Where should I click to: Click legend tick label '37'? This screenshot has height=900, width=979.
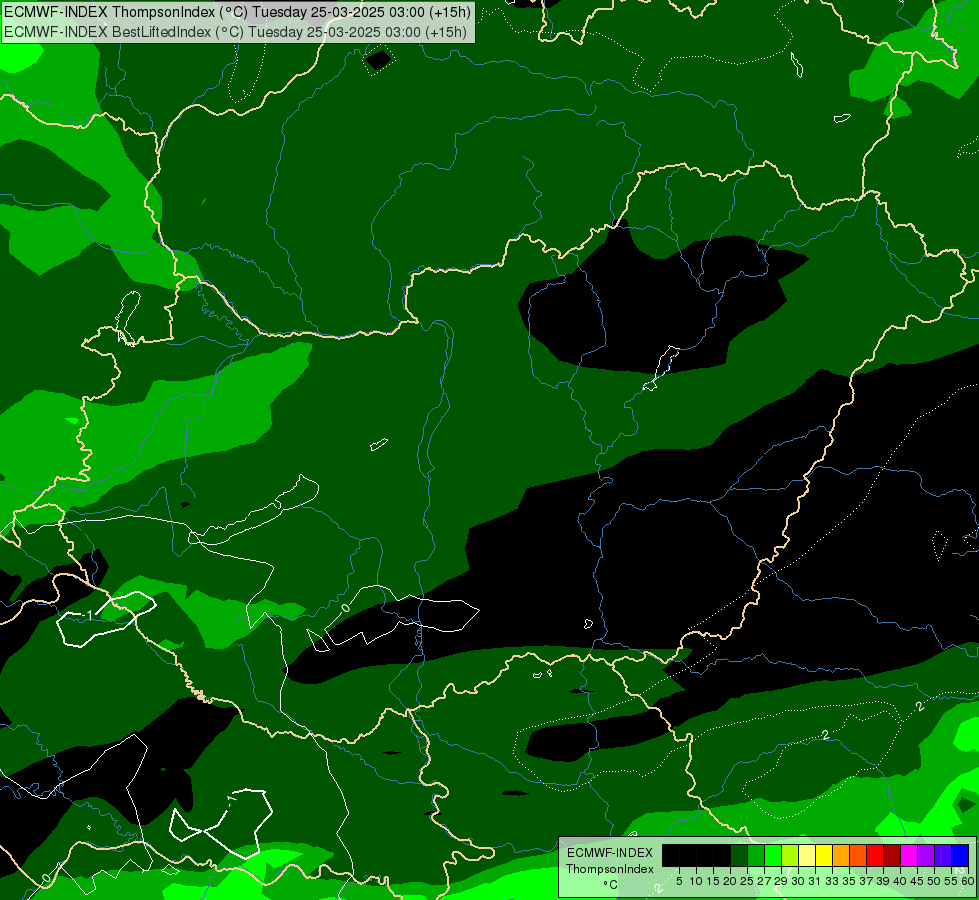tap(867, 881)
